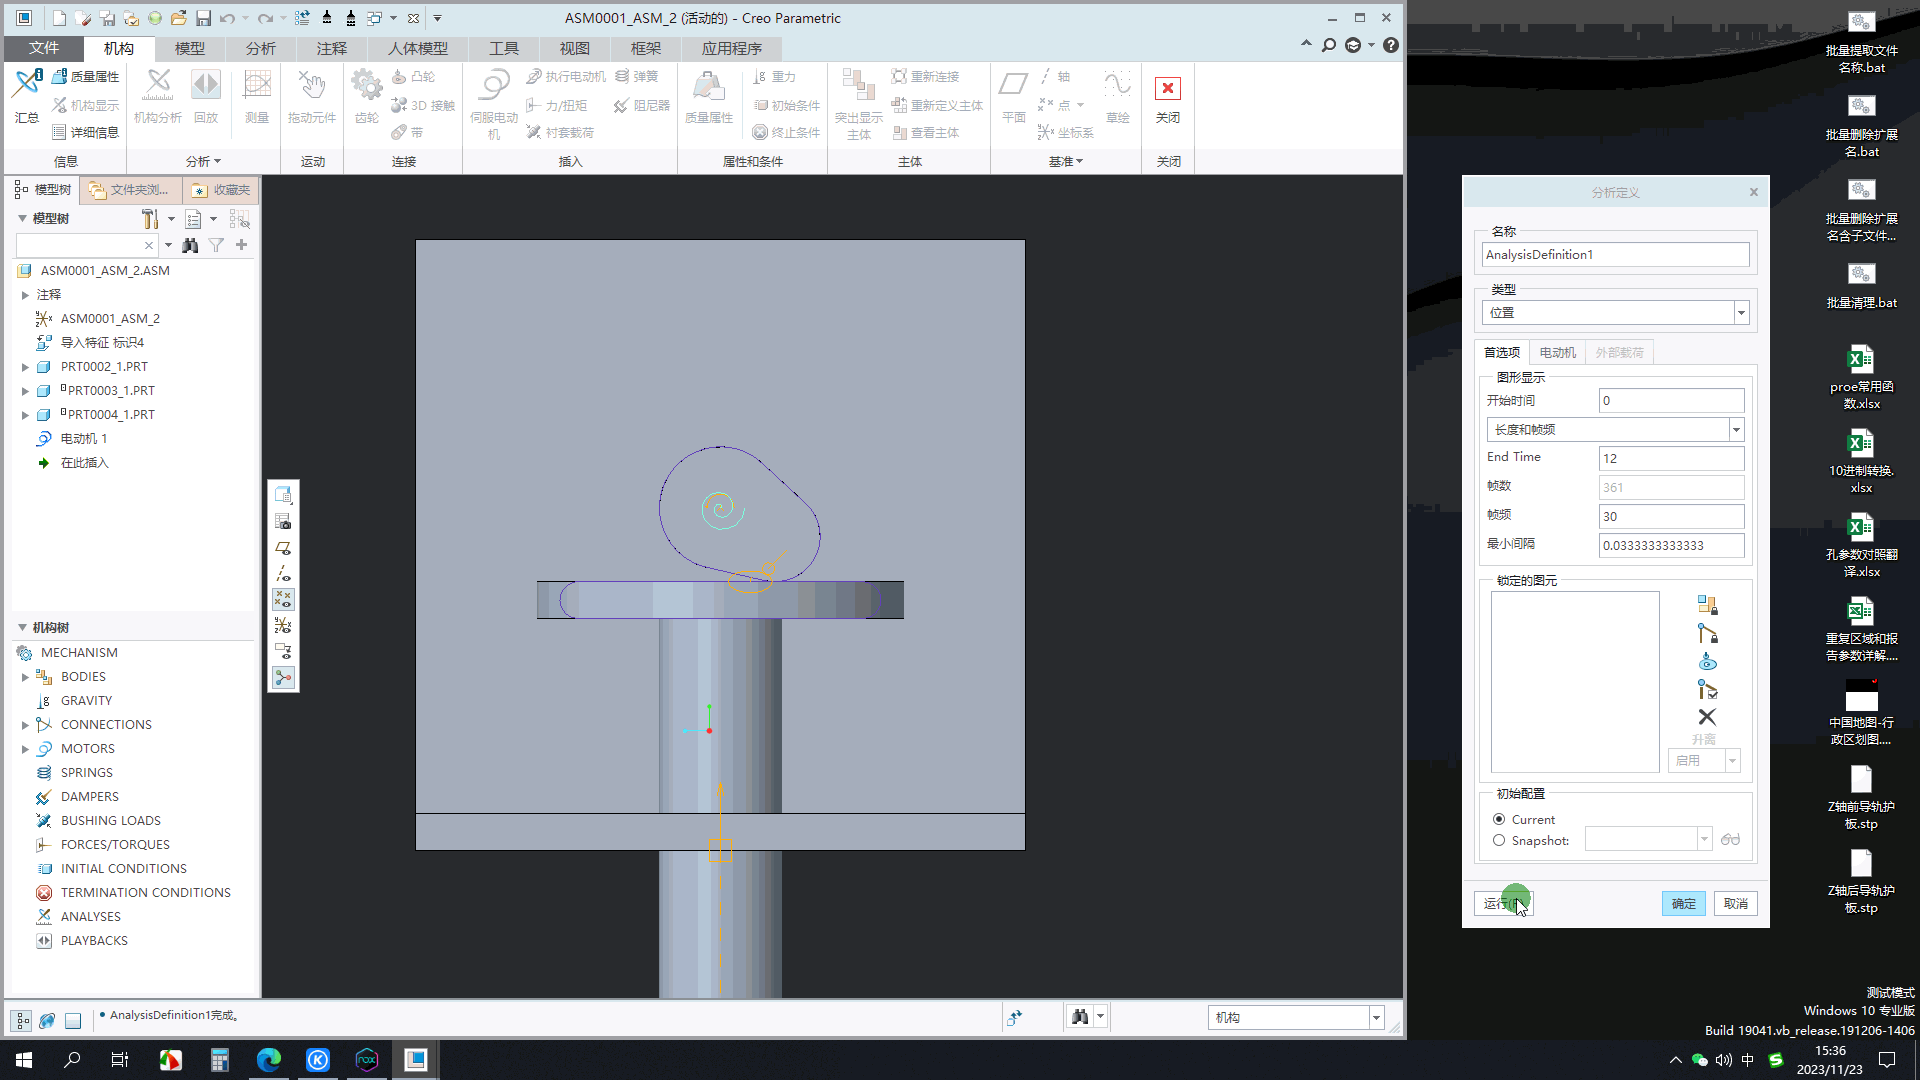Switch to the 视图 ribbon tab
The width and height of the screenshot is (1920, 1080).
click(574, 48)
